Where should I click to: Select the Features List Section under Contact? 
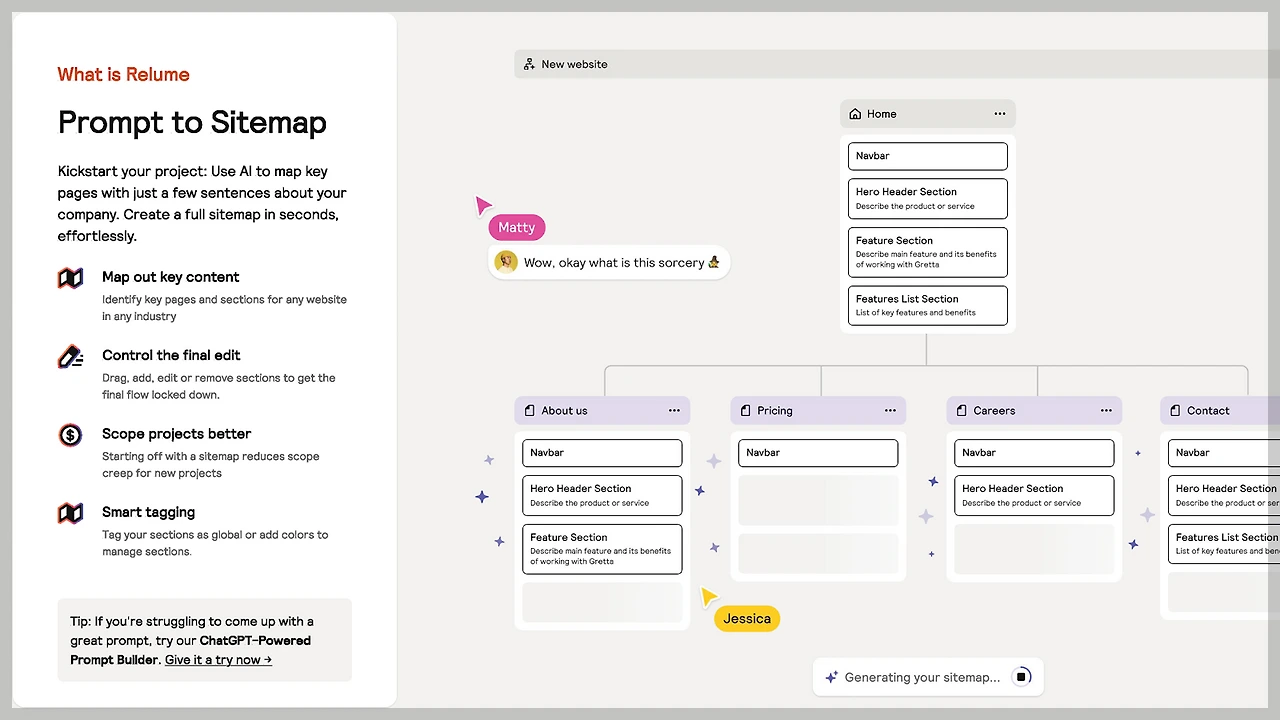click(x=1224, y=543)
